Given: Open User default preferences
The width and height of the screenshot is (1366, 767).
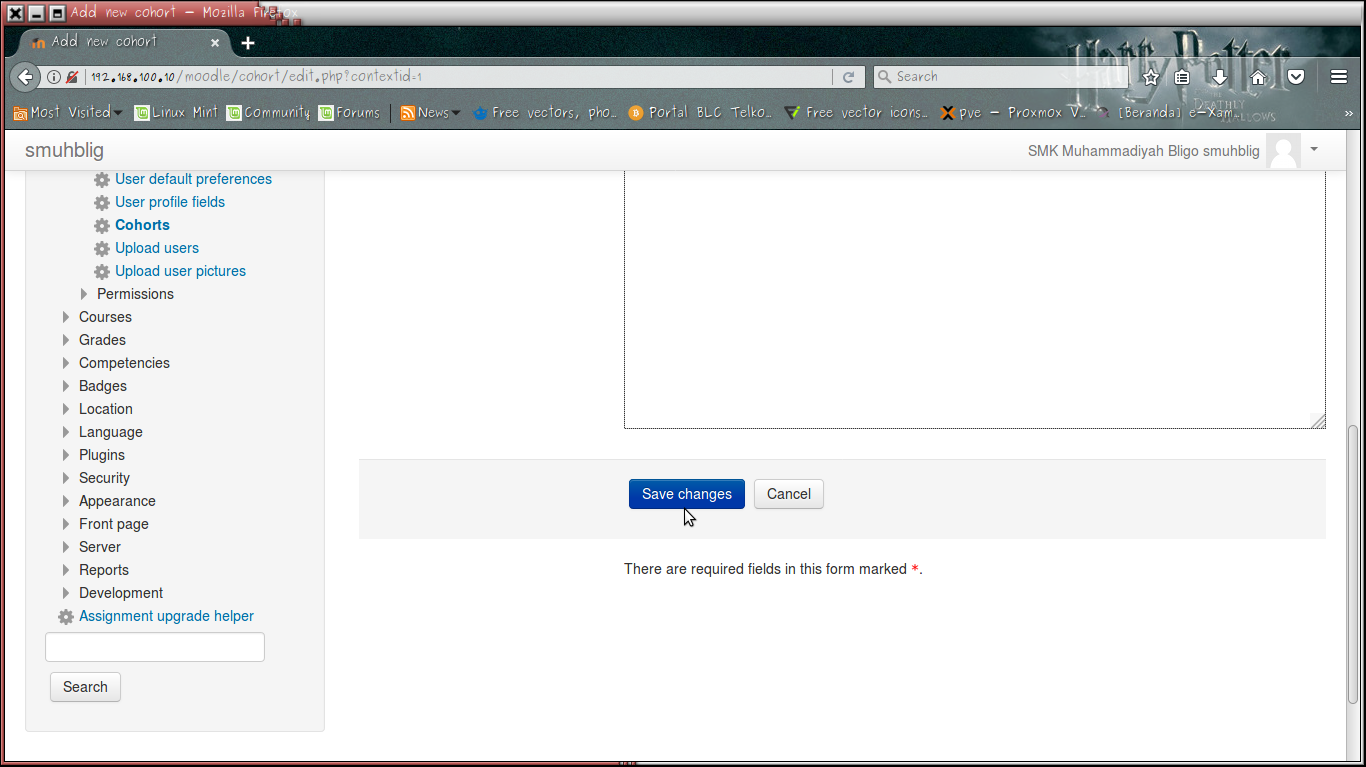Looking at the screenshot, I should click(x=193, y=179).
